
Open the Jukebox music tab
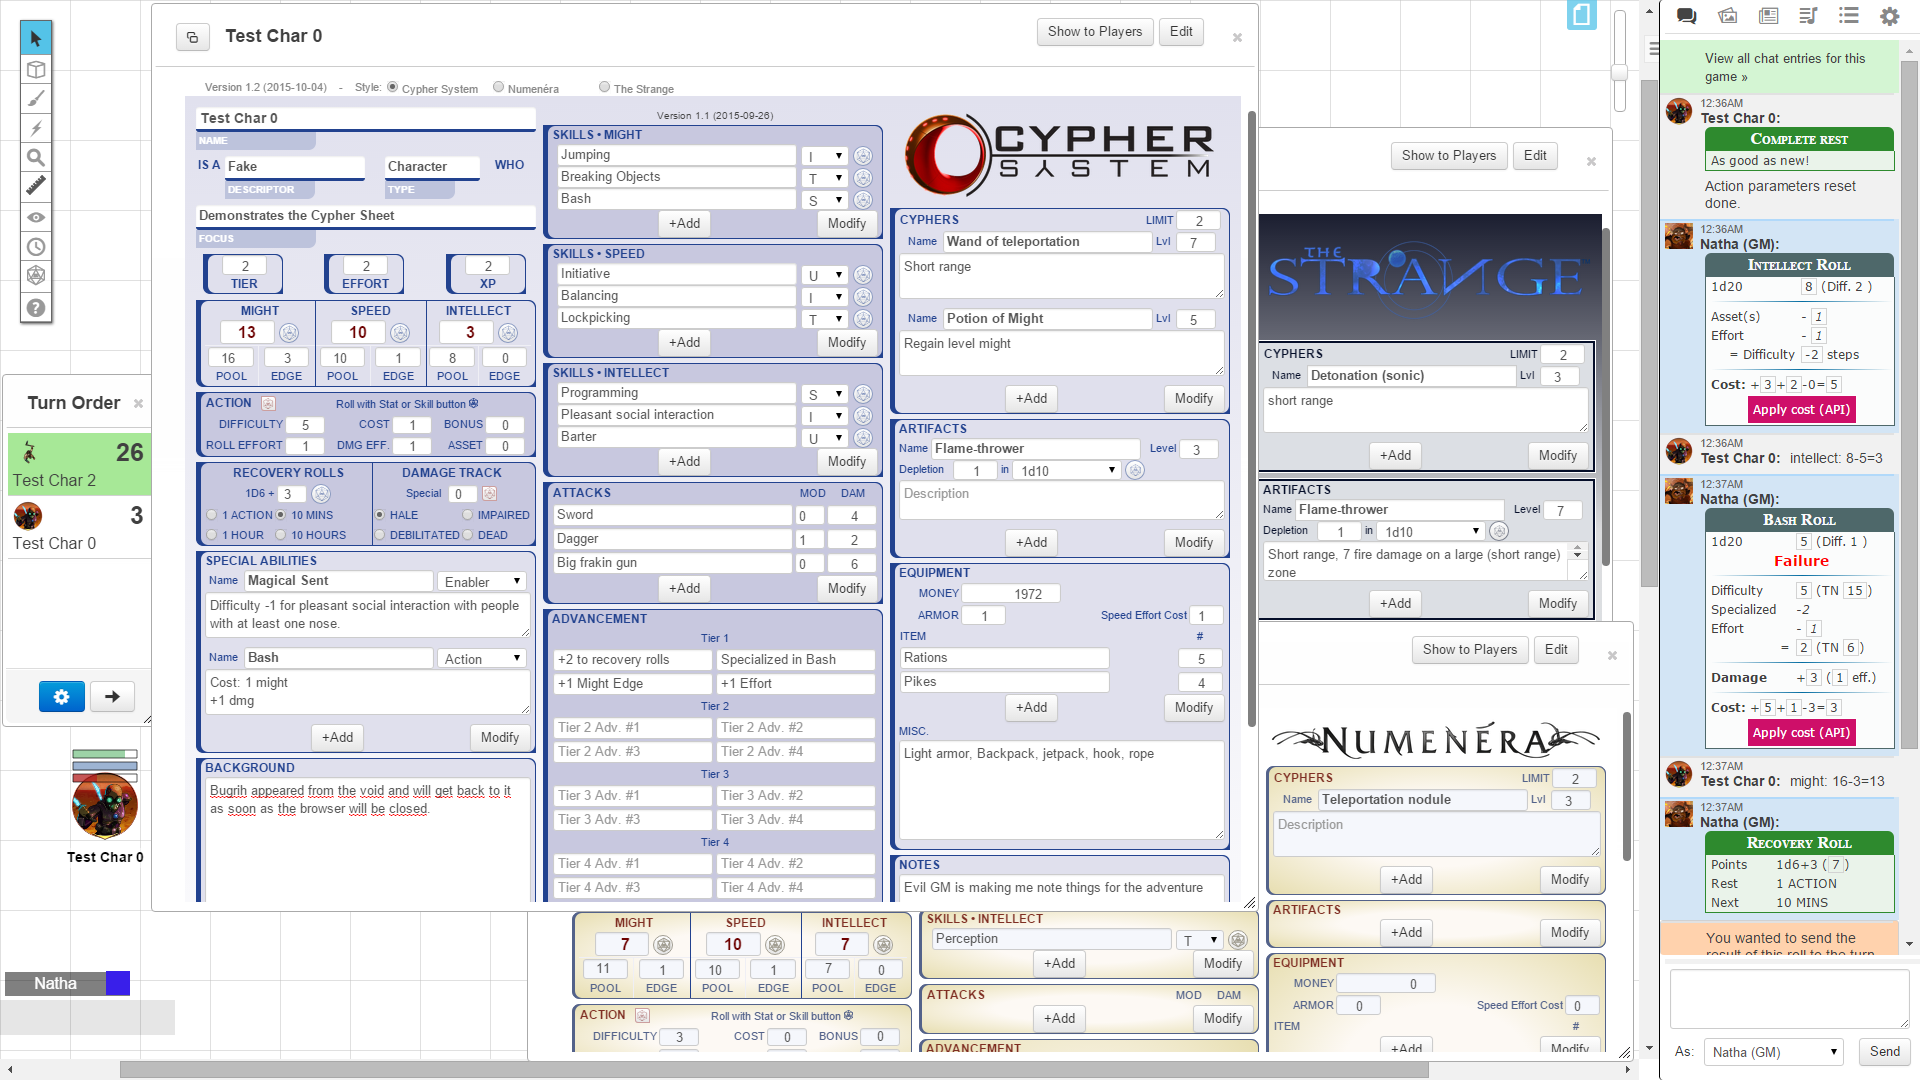pos(1808,16)
